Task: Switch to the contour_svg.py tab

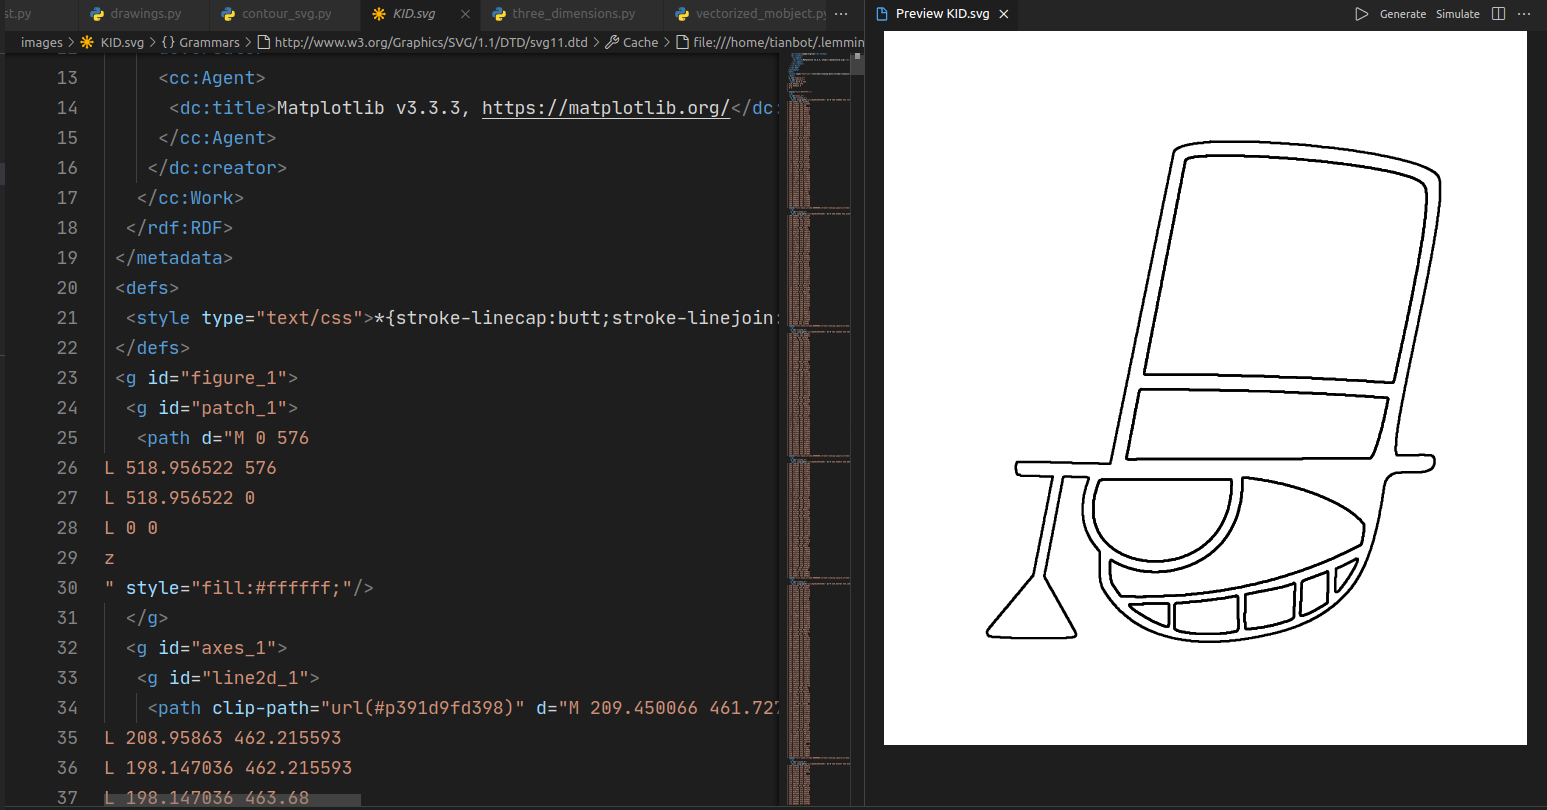Action: coord(286,14)
